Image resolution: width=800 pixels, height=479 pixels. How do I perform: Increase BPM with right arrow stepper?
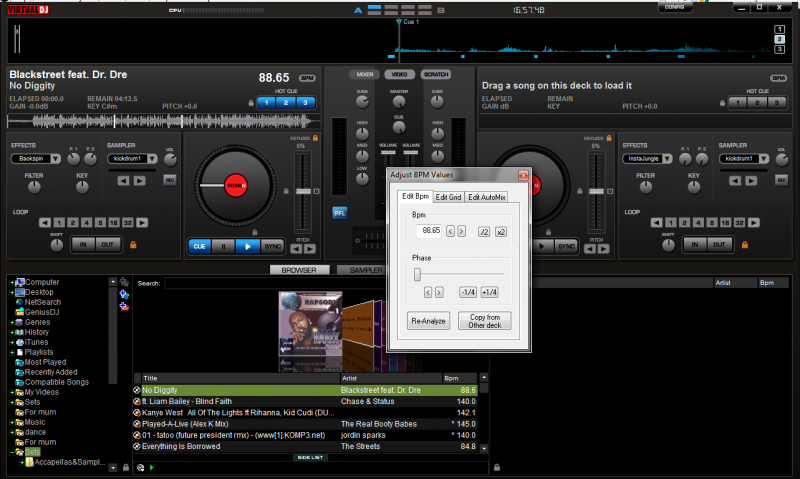[x=461, y=232]
